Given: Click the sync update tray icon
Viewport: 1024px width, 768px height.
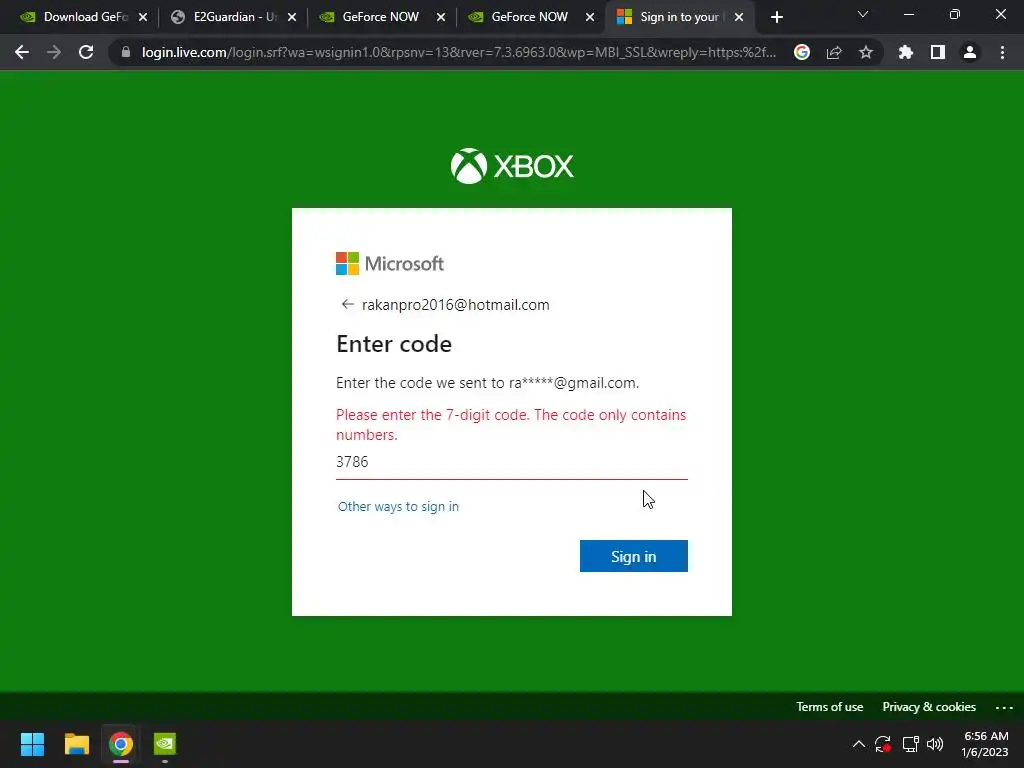Looking at the screenshot, I should (883, 744).
